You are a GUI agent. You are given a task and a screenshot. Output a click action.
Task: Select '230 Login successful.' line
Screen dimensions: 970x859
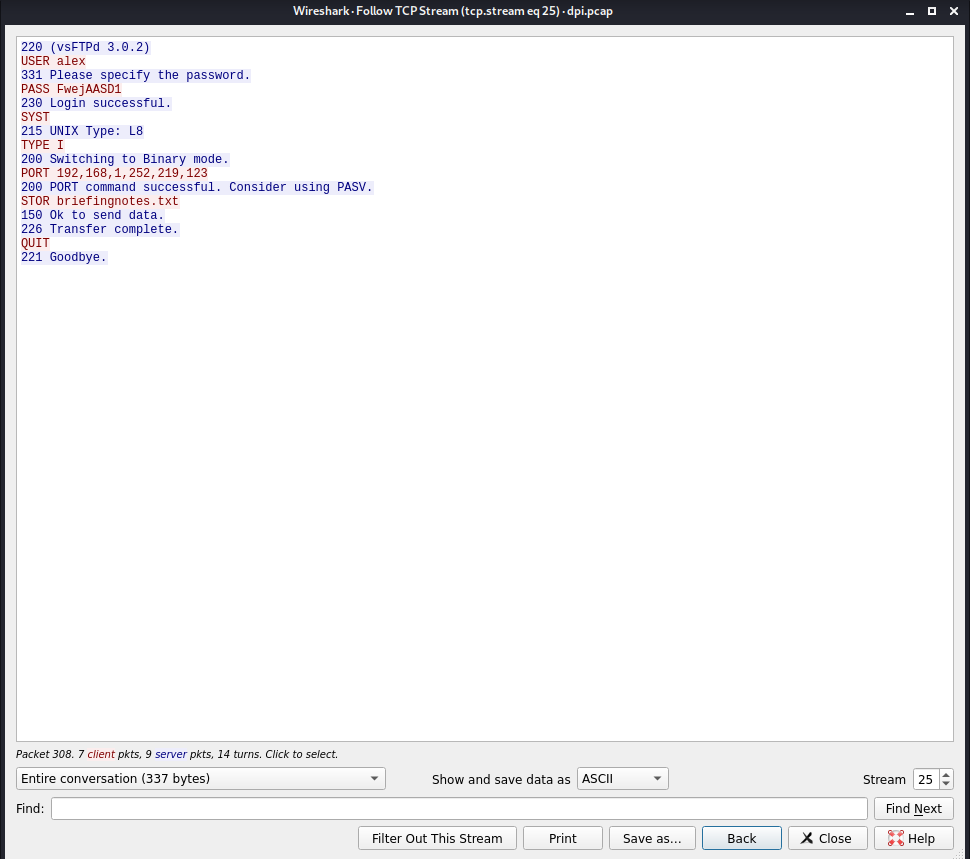96,103
